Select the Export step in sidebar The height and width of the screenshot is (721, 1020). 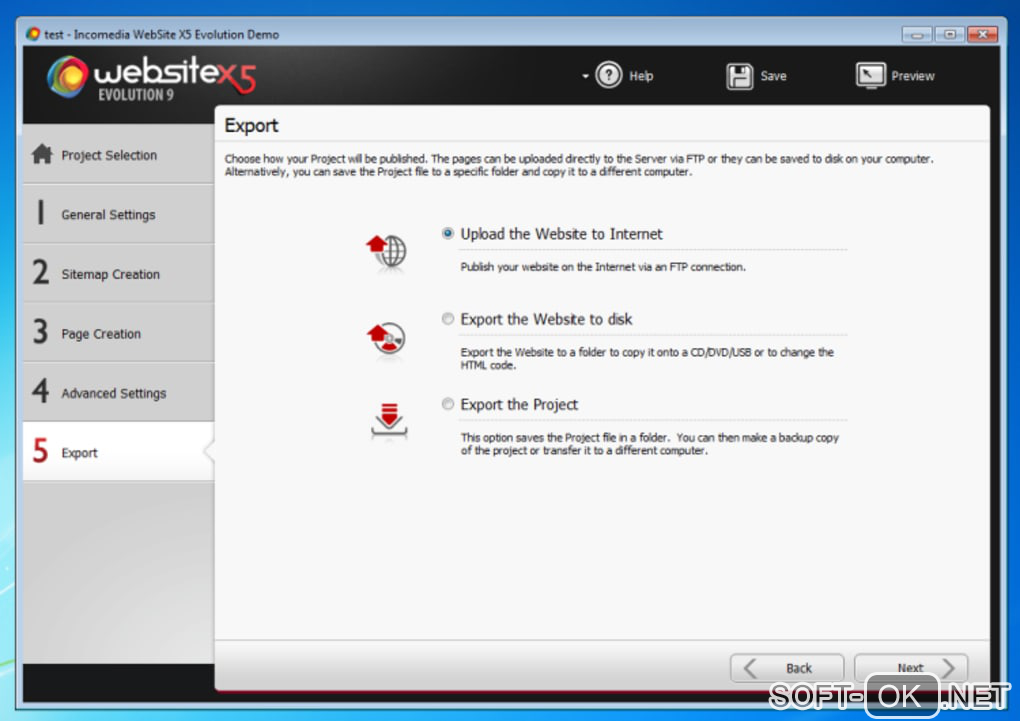pos(118,452)
